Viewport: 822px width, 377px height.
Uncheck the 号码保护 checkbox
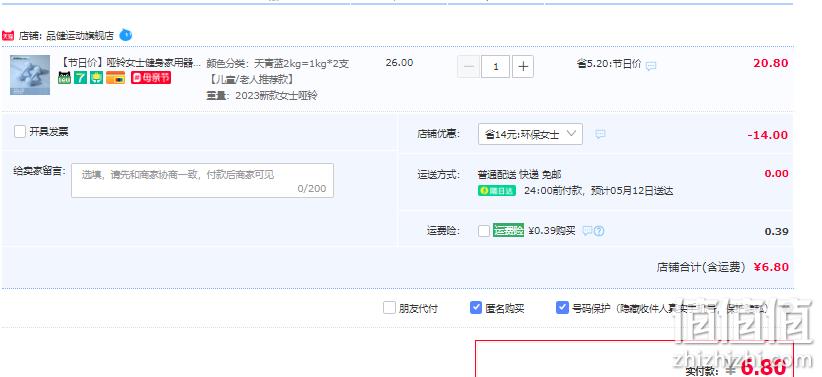[562, 308]
